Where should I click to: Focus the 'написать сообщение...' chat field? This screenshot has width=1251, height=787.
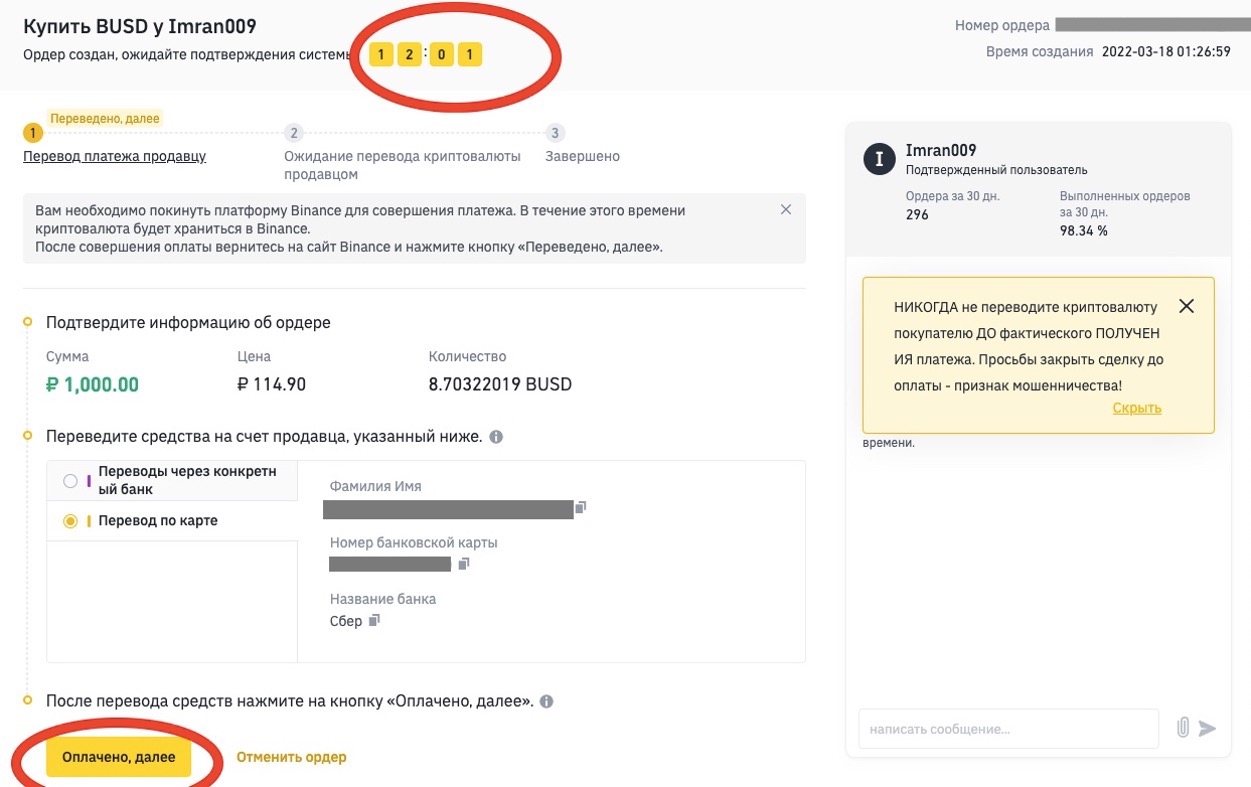pyautogui.click(x=1008, y=729)
